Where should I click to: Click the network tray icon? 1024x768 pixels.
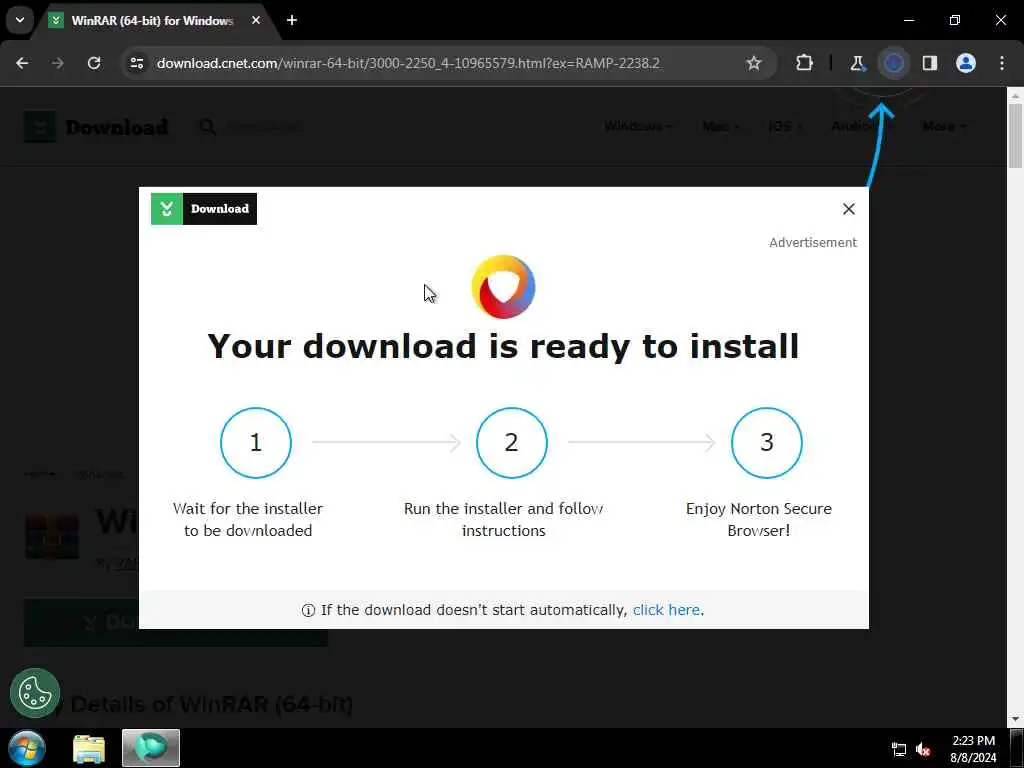899,750
